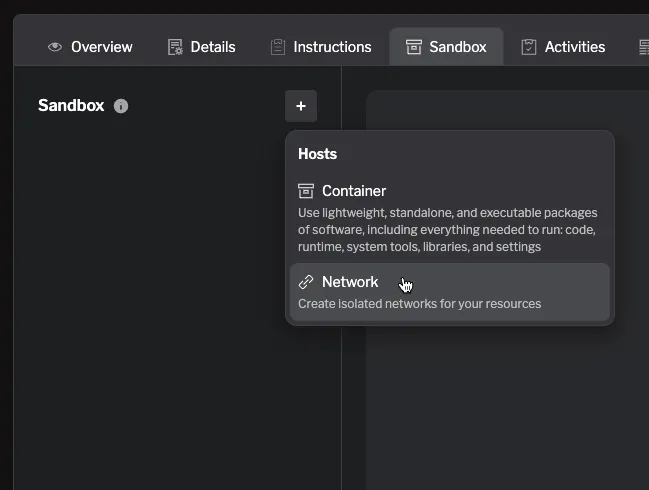Click the 'Hosts' menu heading
The image size is (649, 490).
tap(317, 154)
